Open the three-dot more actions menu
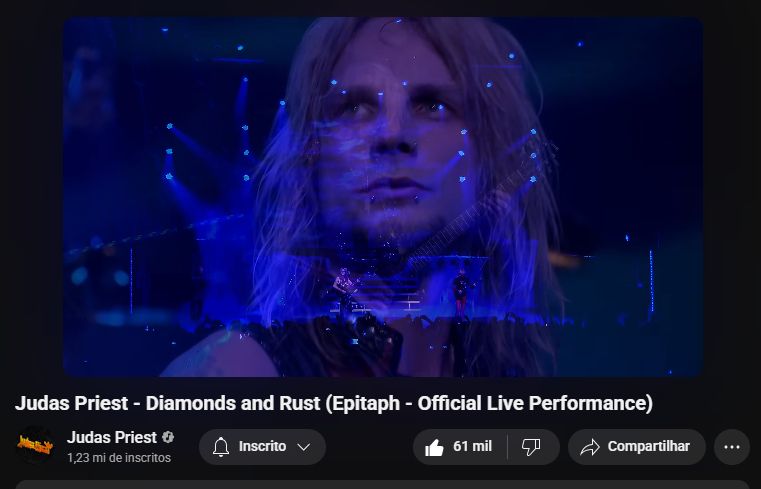The width and height of the screenshot is (761, 489). point(731,447)
